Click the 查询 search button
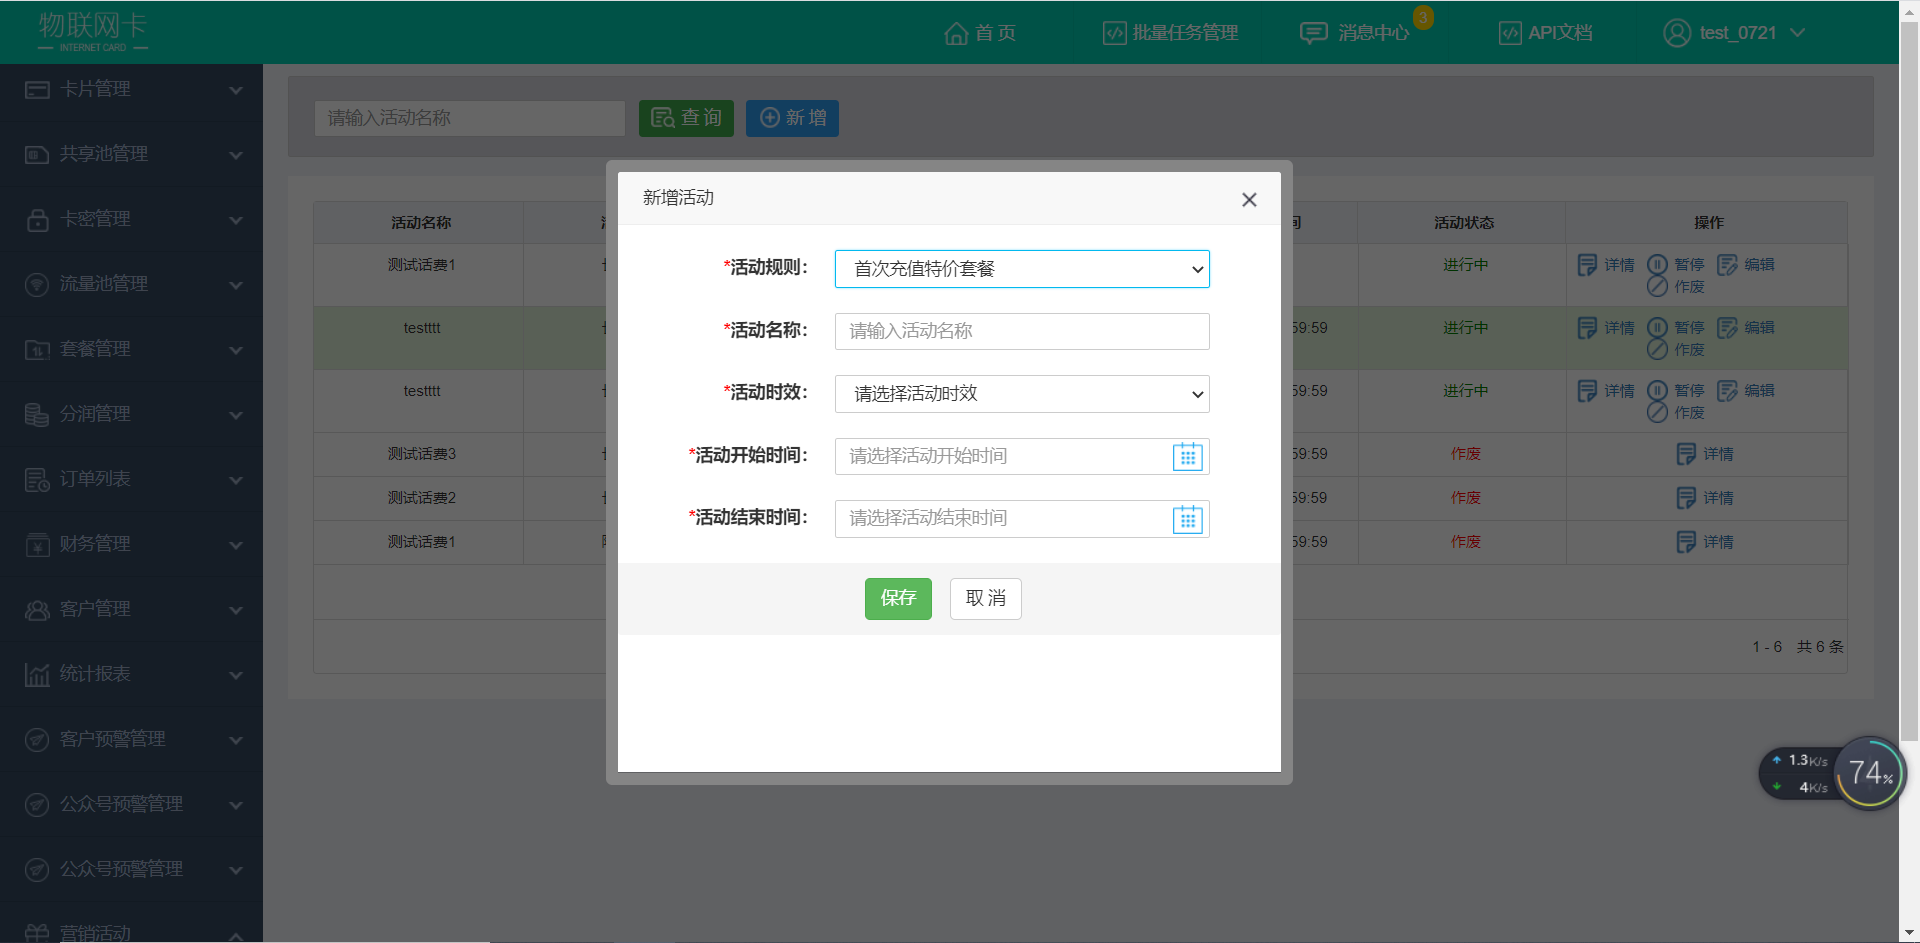Screen dimensions: 1920x943 click(686, 118)
